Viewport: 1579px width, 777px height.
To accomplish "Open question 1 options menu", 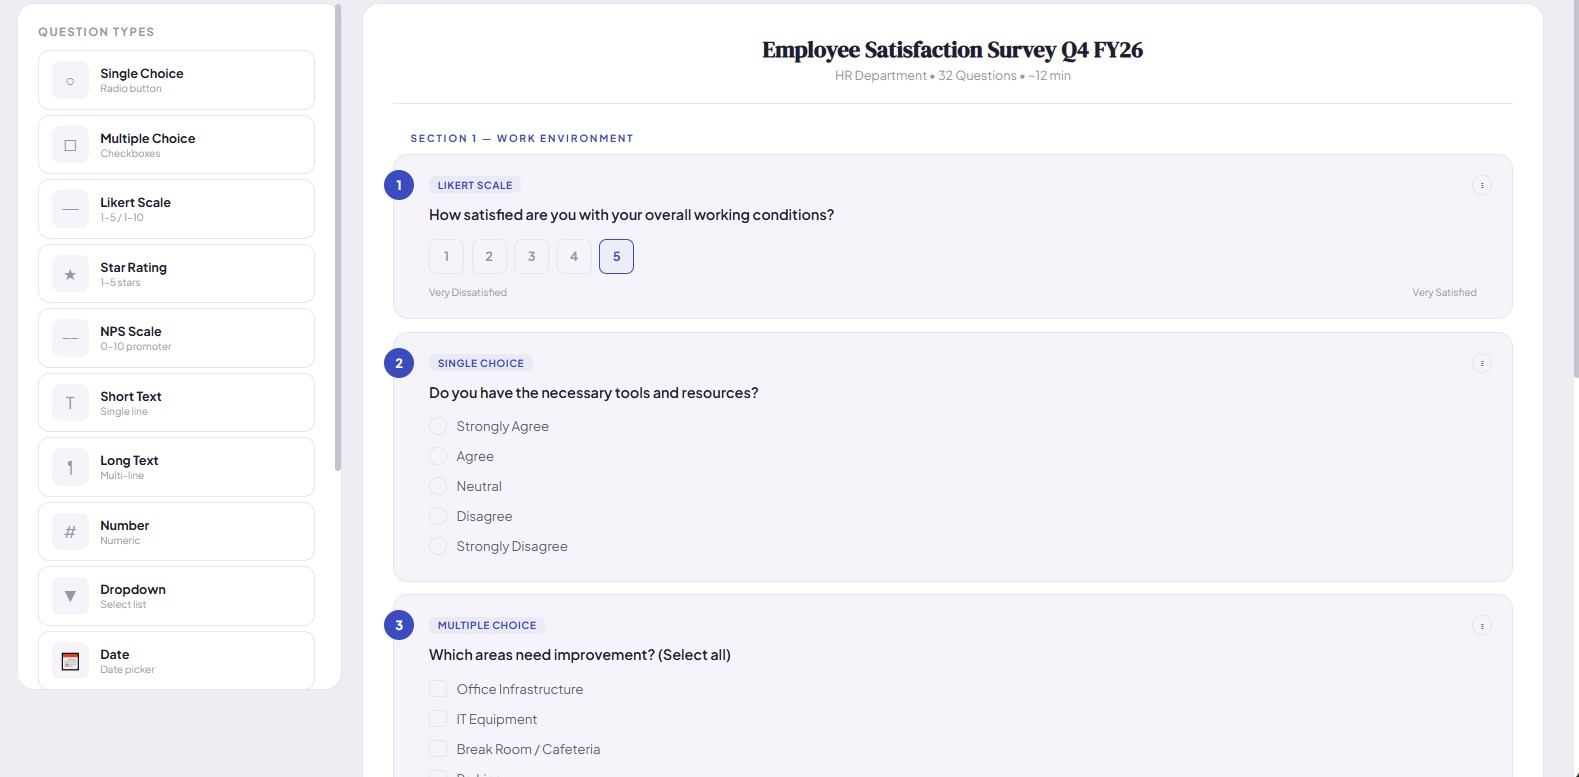I will point(1482,185).
